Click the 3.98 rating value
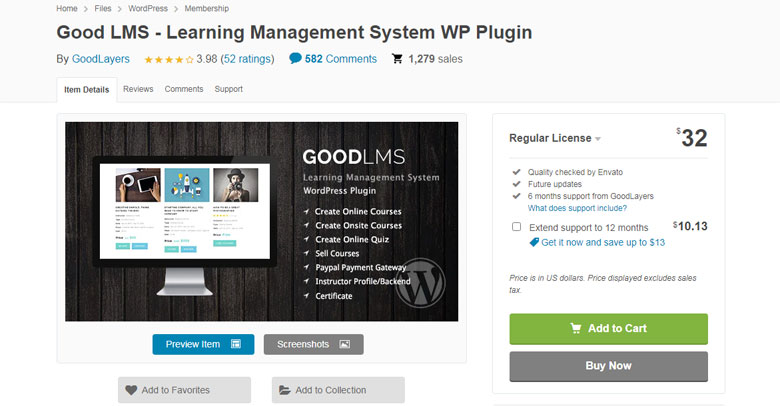 [x=207, y=59]
